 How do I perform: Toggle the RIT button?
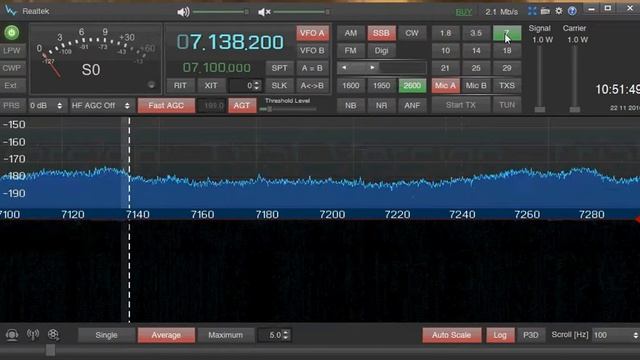(180, 85)
